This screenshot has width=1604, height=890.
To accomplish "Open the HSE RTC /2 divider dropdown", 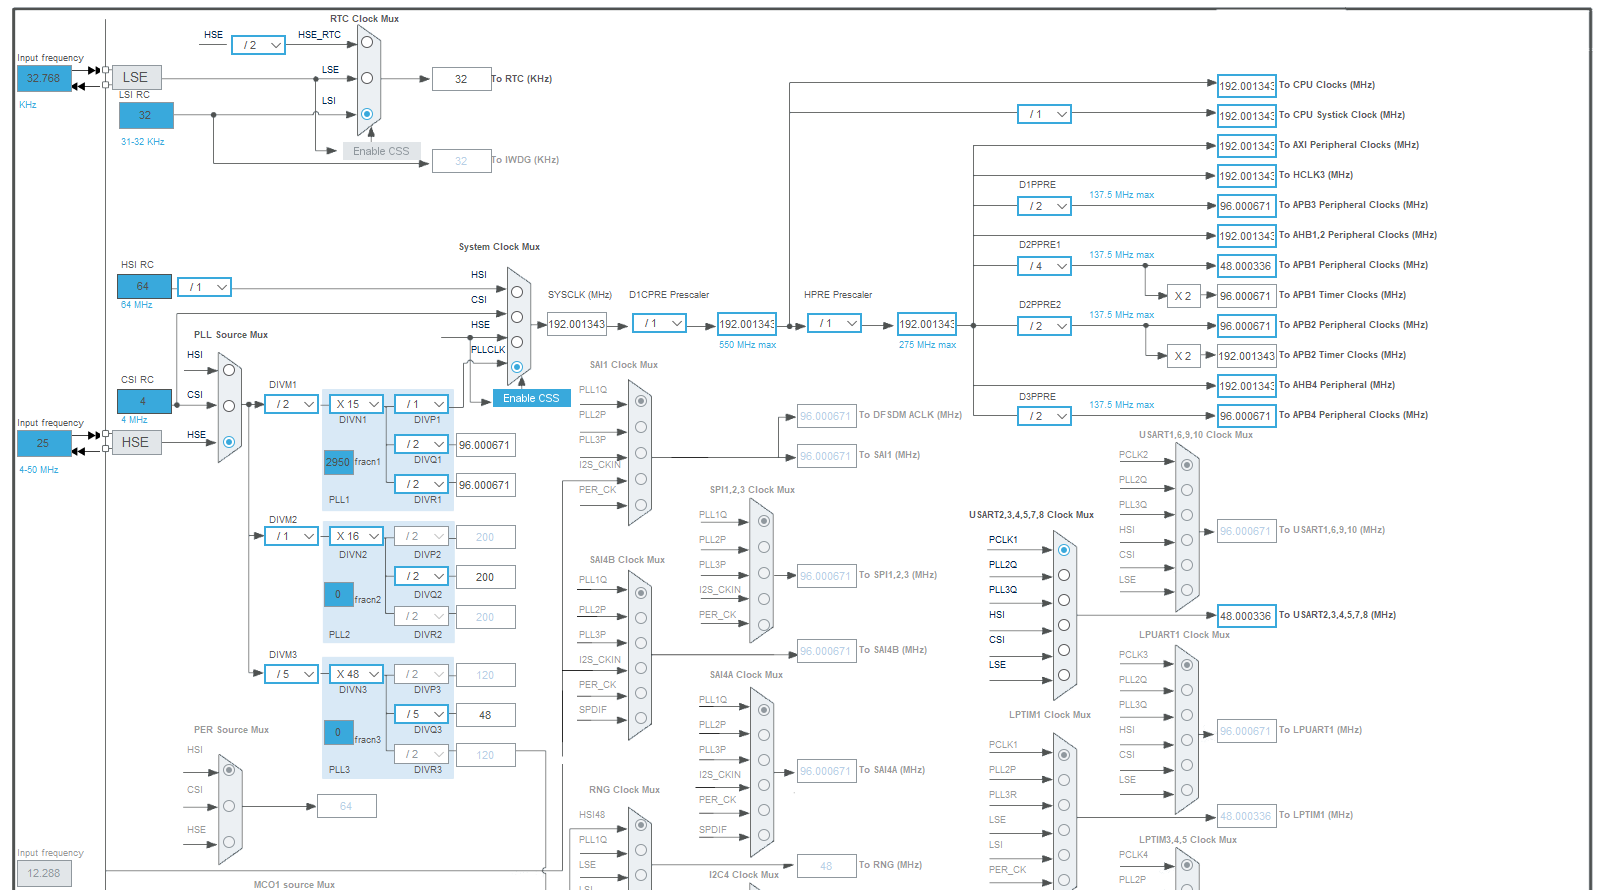I will (258, 45).
